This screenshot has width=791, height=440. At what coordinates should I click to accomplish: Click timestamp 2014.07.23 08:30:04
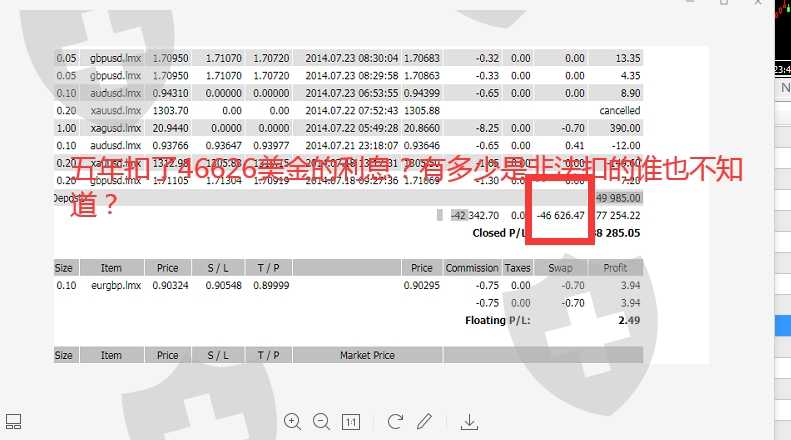click(x=352, y=58)
